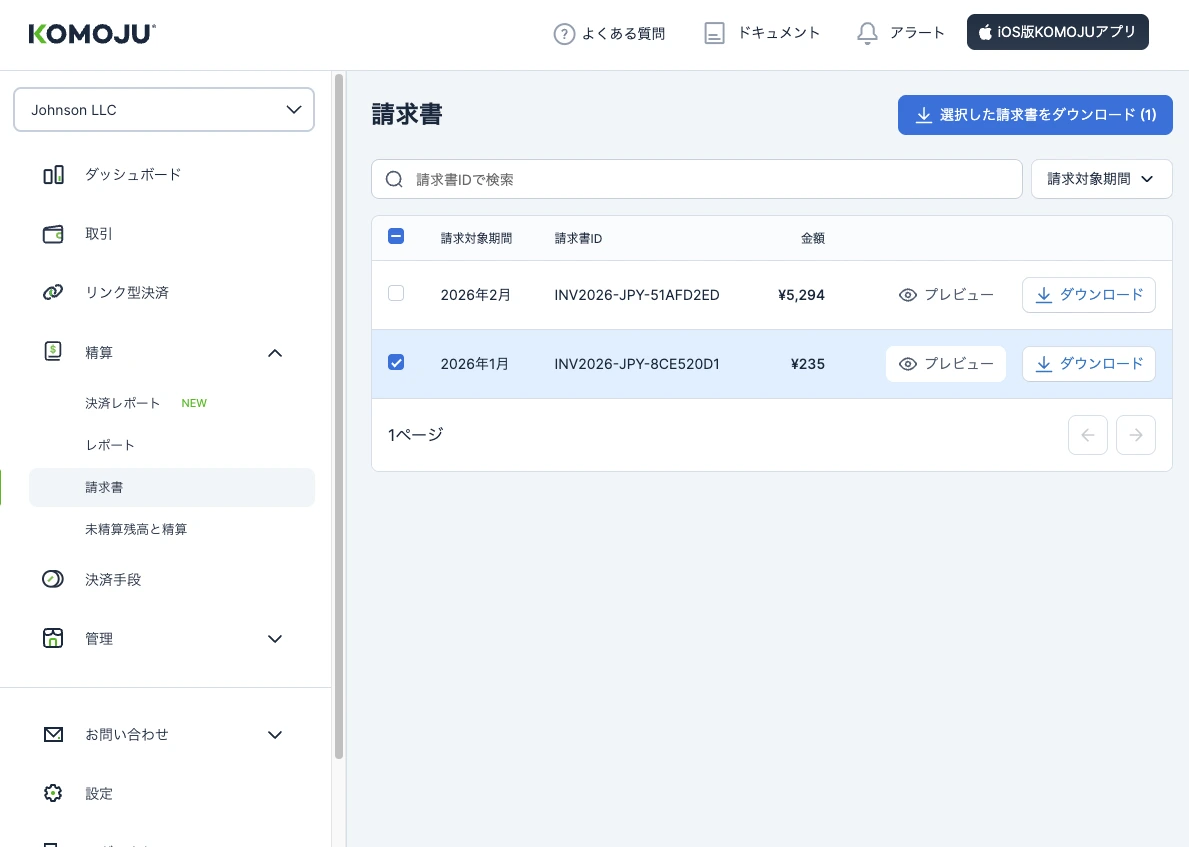The image size is (1189, 847).
Task: Click the magnifier icon in search box
Action: (x=394, y=180)
